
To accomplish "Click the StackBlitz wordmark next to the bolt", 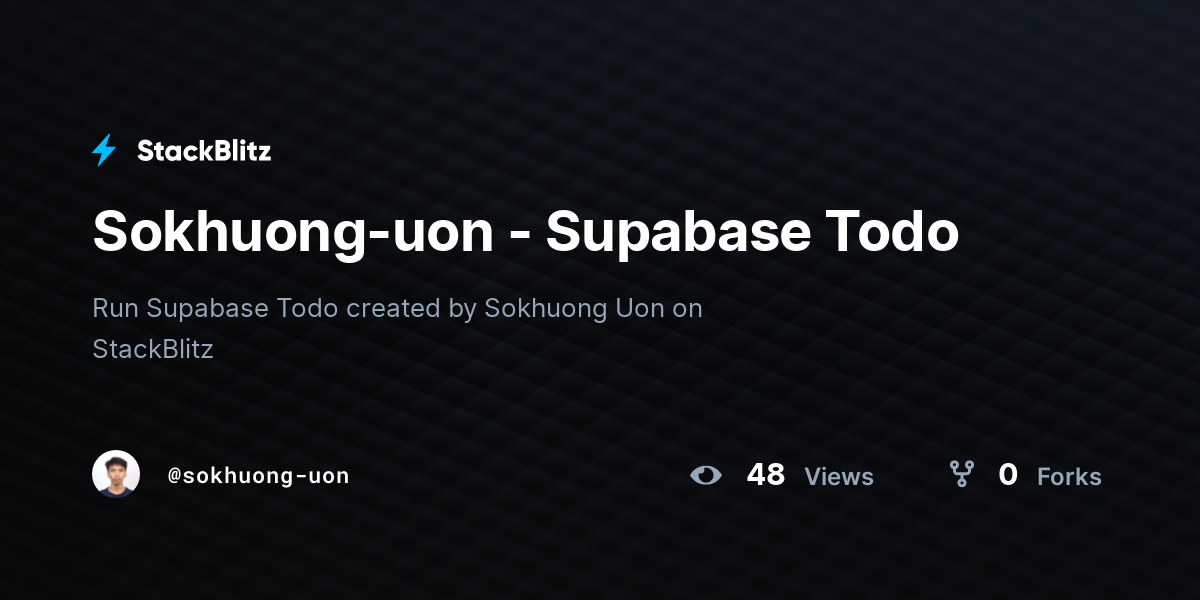I will 204,151.
